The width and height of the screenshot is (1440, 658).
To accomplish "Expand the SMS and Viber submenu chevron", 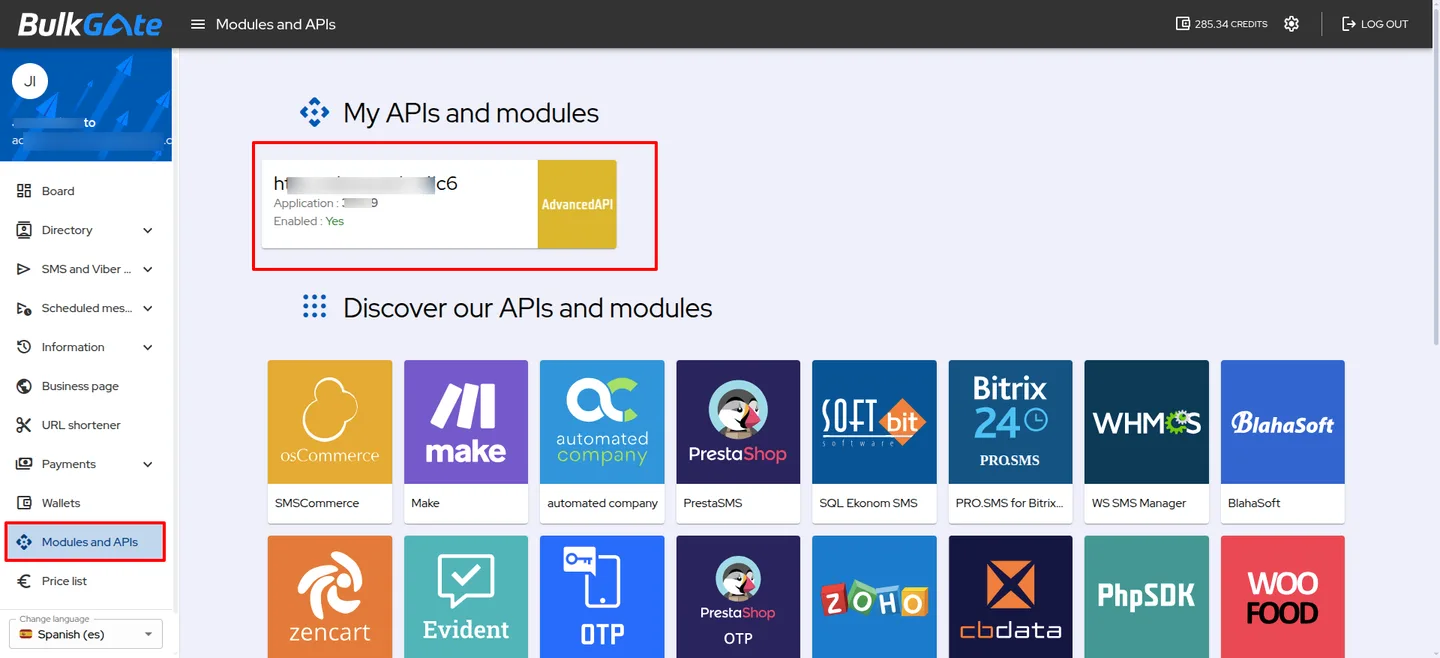I will (x=148, y=269).
